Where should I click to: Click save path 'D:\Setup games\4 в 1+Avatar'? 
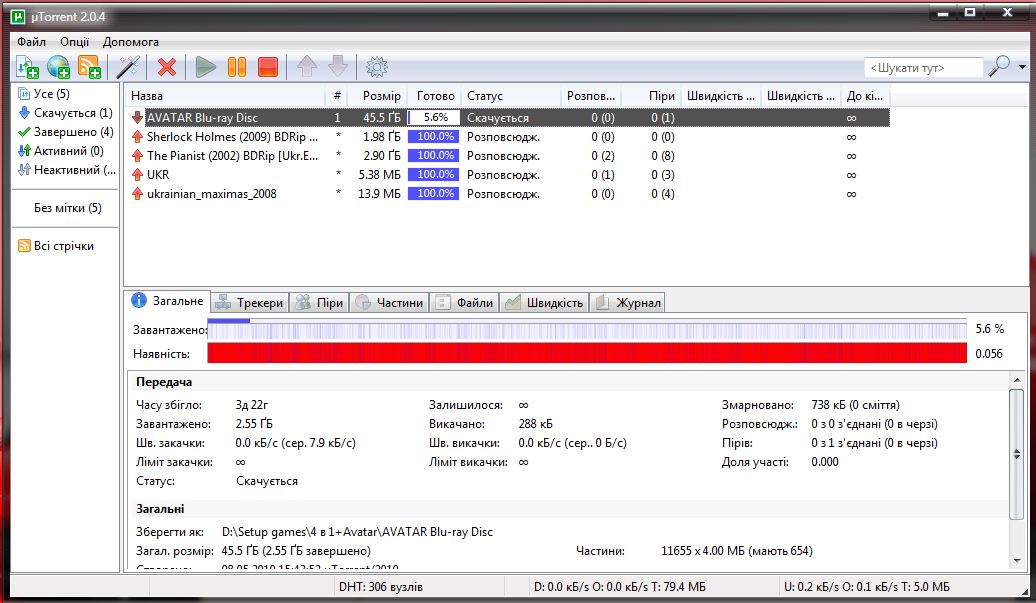coord(357,532)
